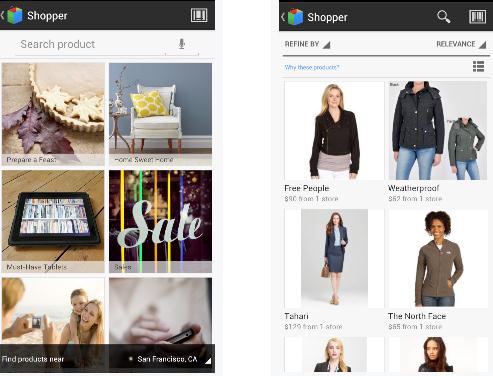Select The North Face jacket product
This screenshot has width=493, height=376.
438,269
